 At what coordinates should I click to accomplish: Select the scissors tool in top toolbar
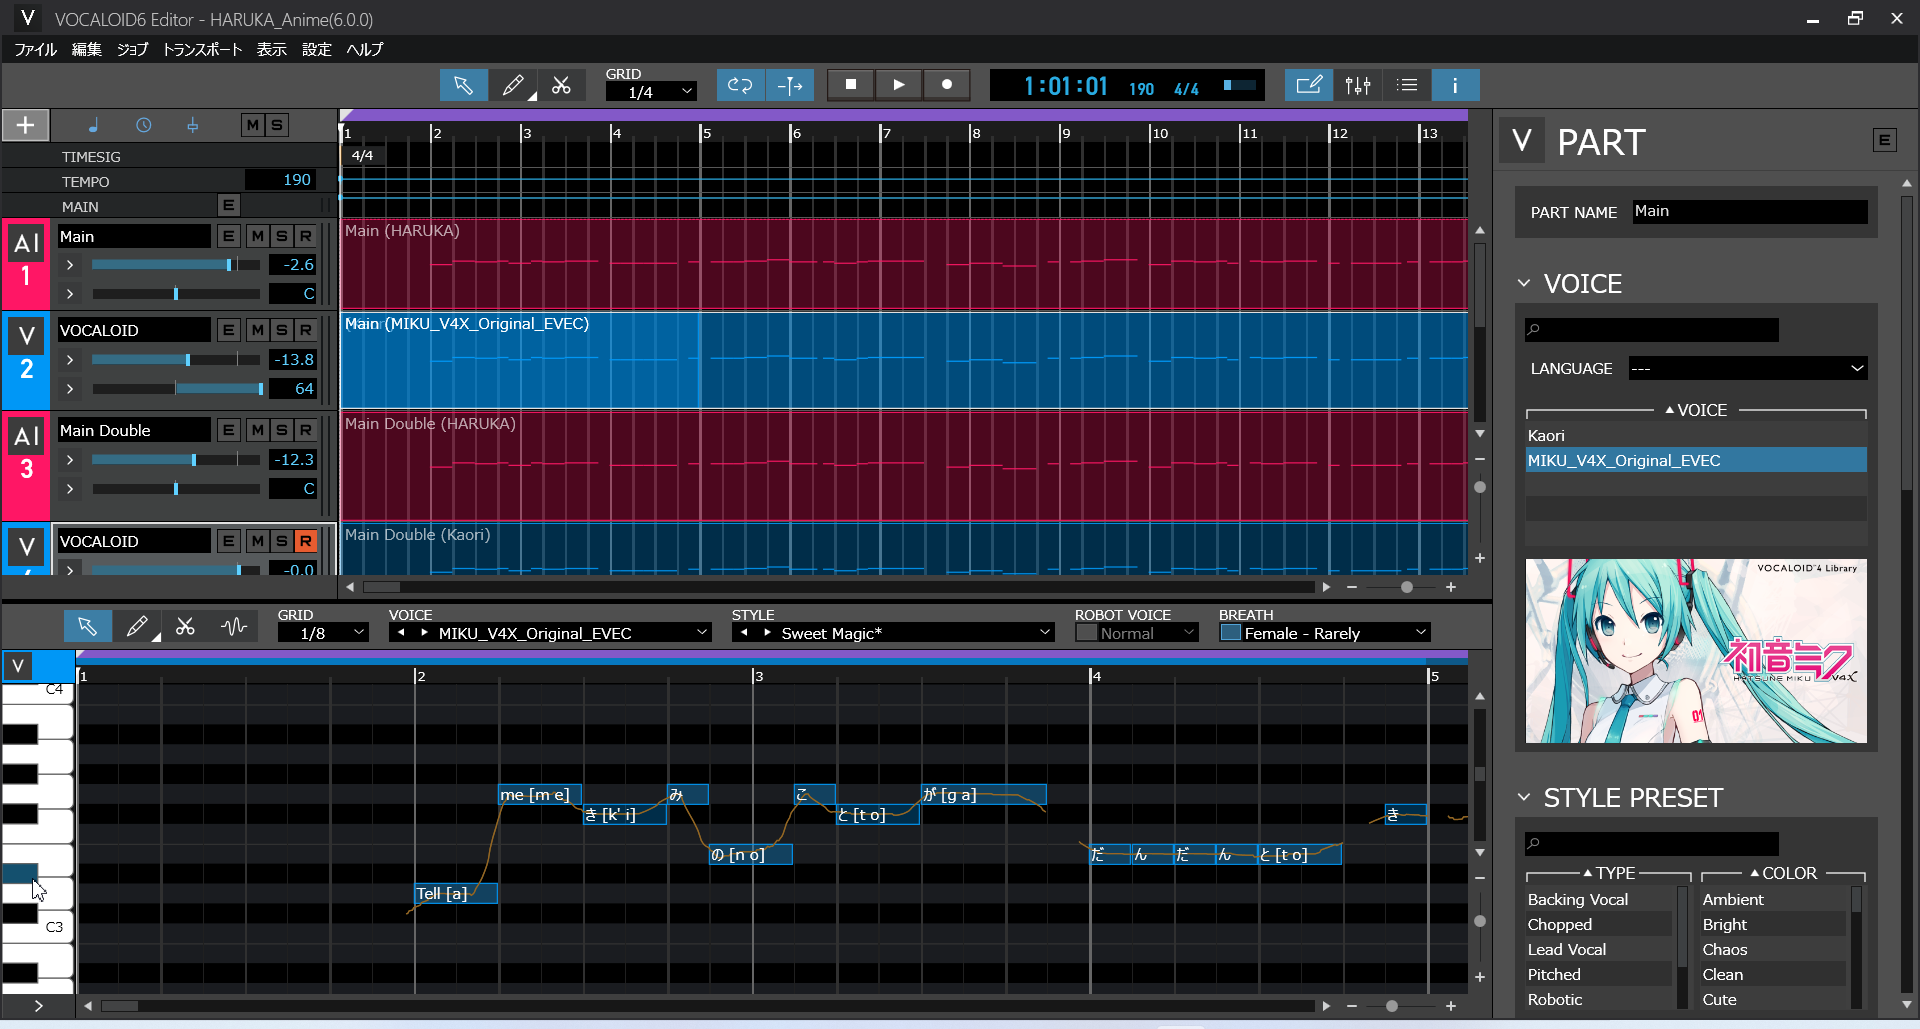[561, 85]
